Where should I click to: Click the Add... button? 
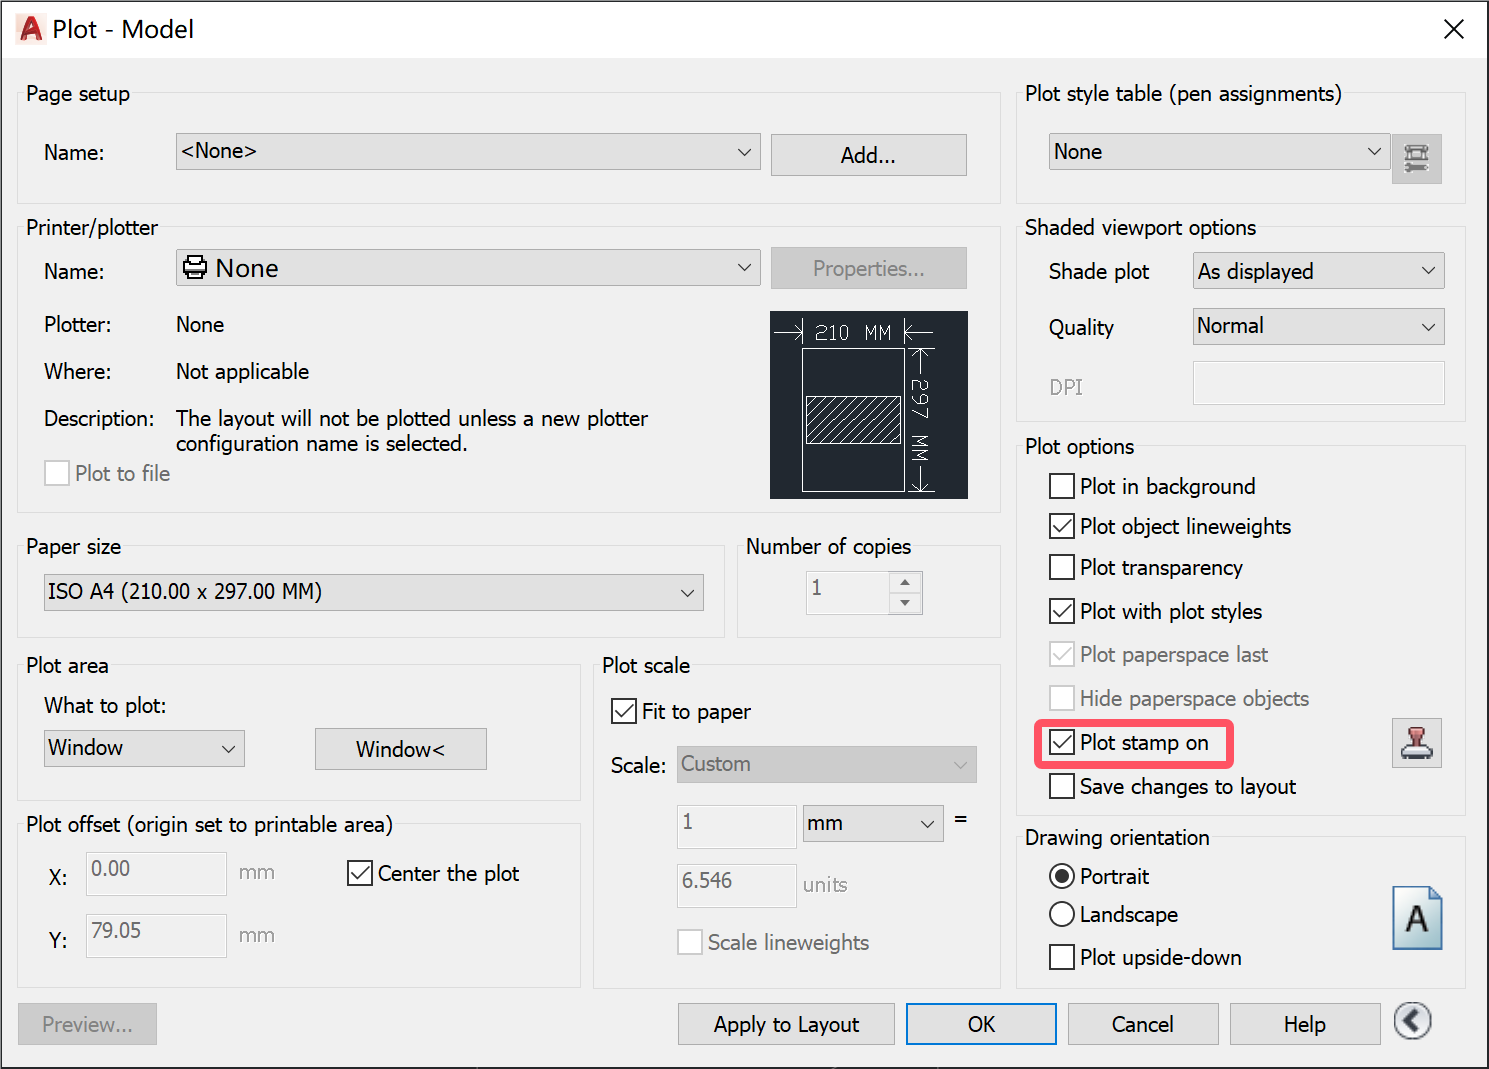point(868,155)
